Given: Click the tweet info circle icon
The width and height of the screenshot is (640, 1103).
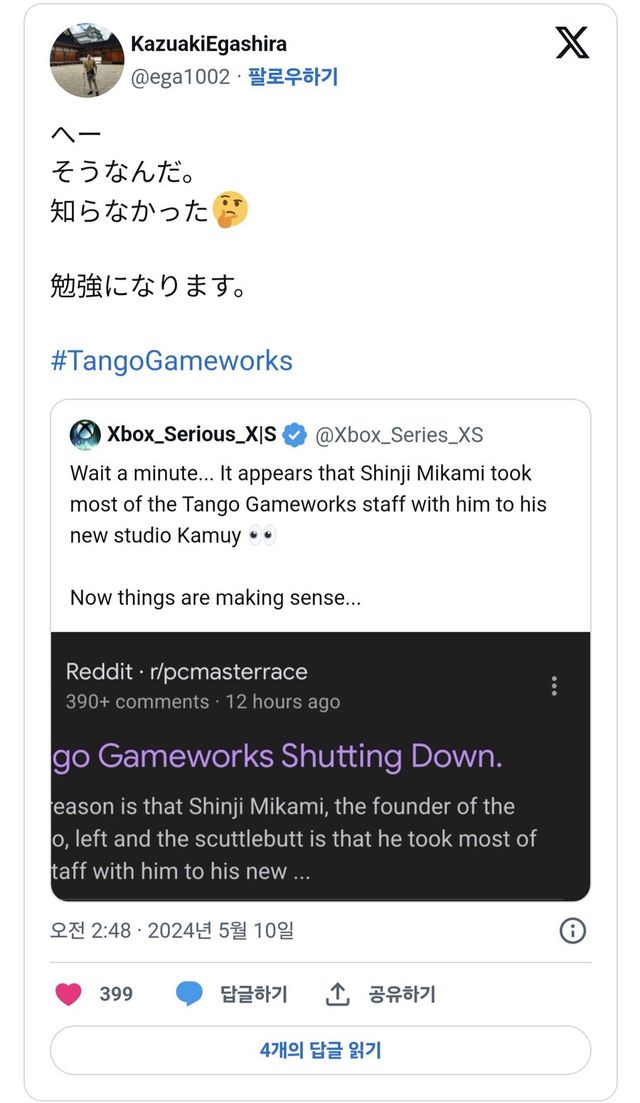Looking at the screenshot, I should [x=572, y=930].
